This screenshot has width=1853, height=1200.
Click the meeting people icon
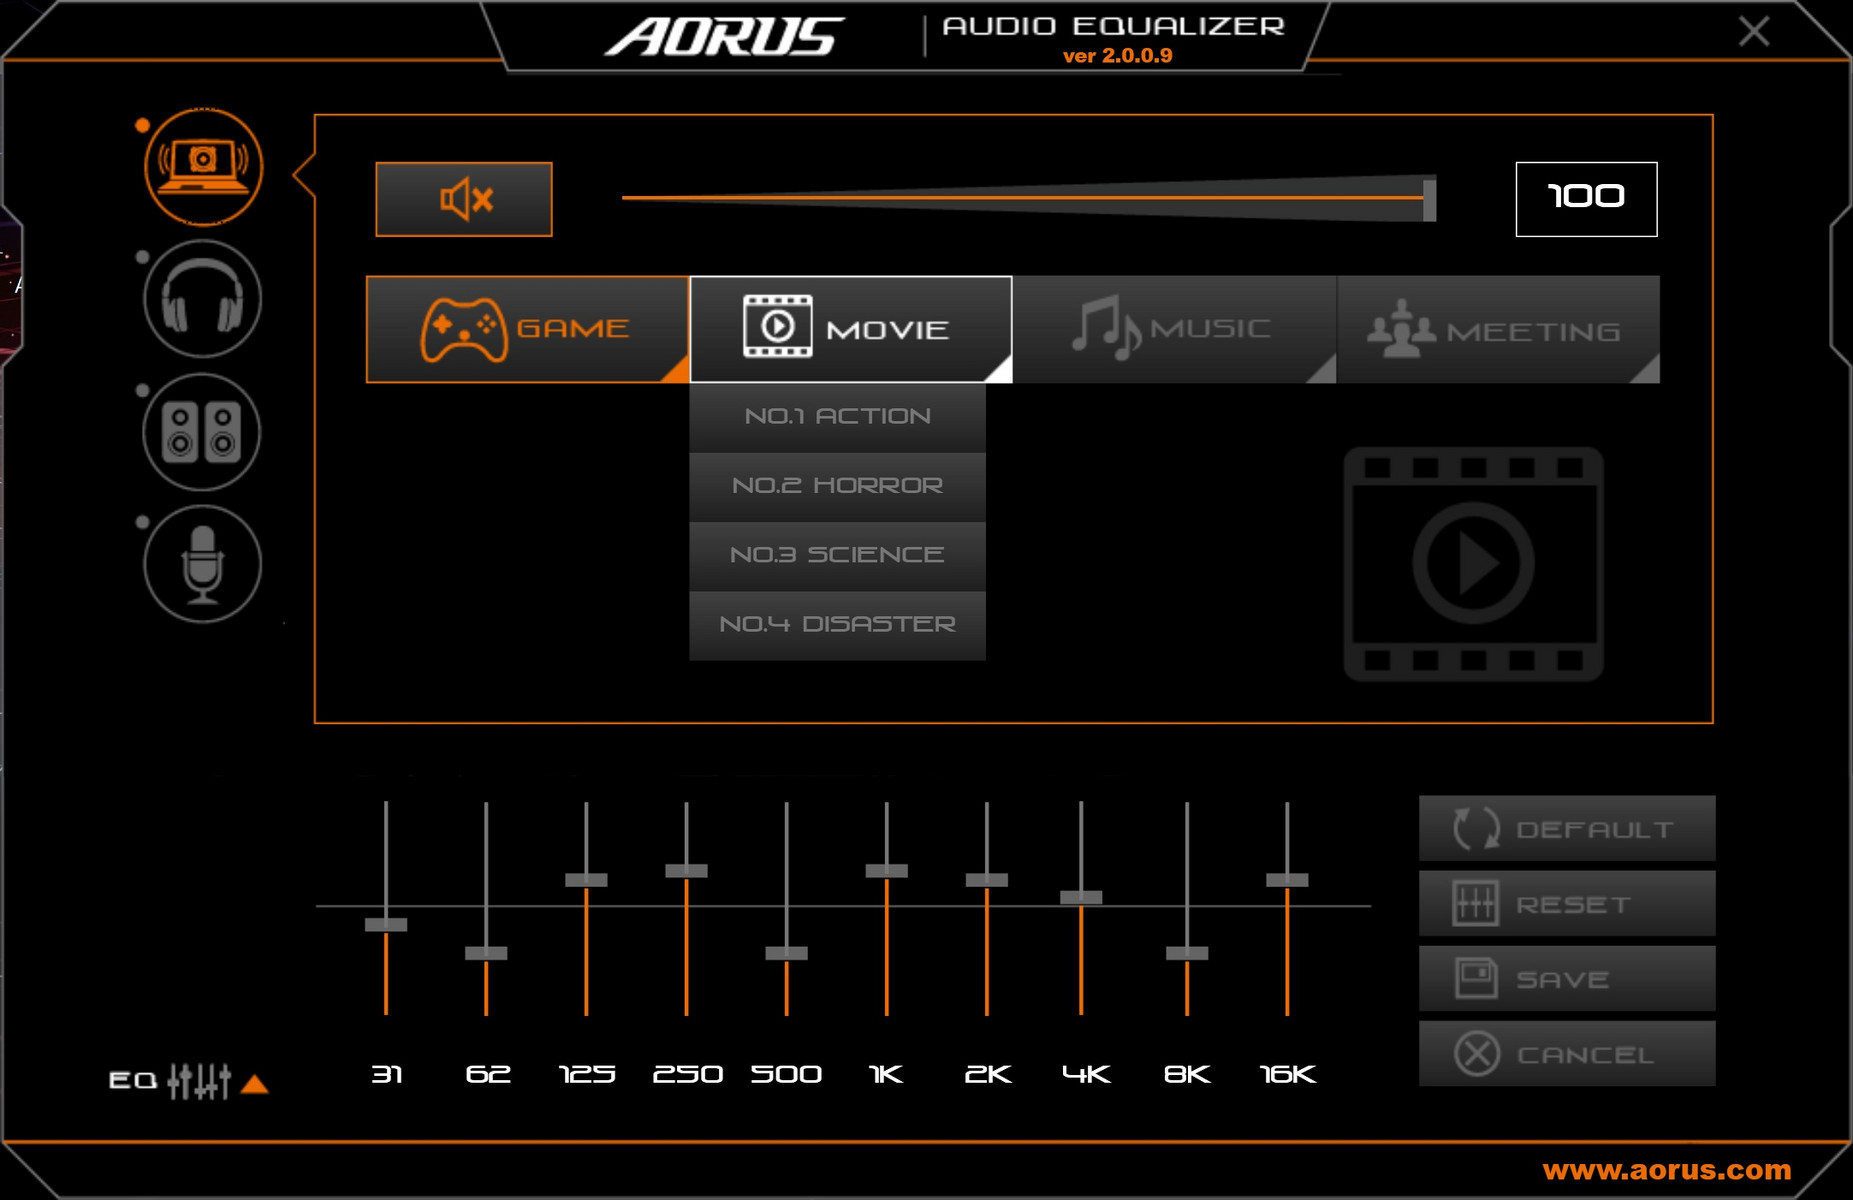[1401, 329]
